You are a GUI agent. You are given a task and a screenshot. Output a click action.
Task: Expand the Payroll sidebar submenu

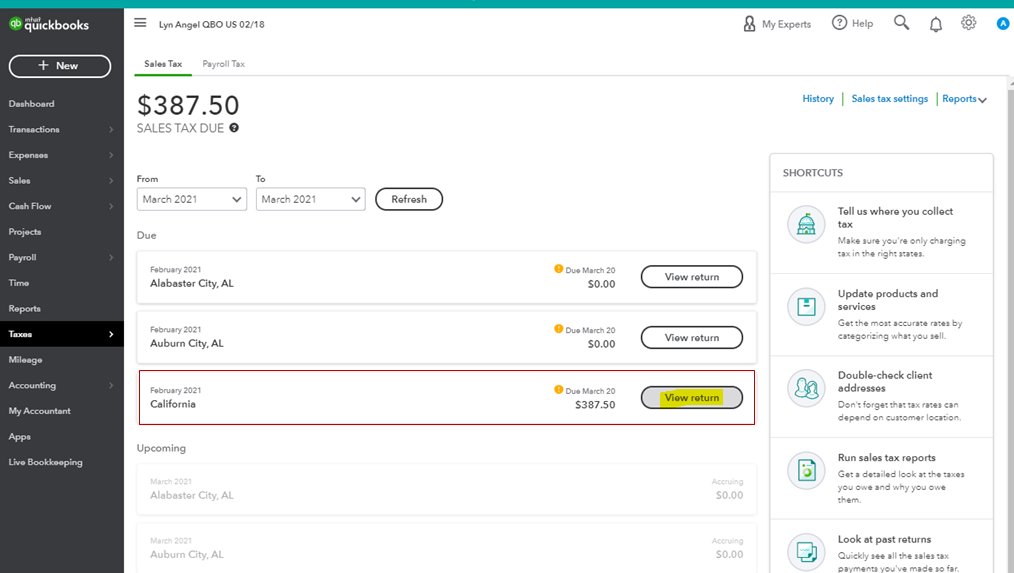tap(111, 257)
